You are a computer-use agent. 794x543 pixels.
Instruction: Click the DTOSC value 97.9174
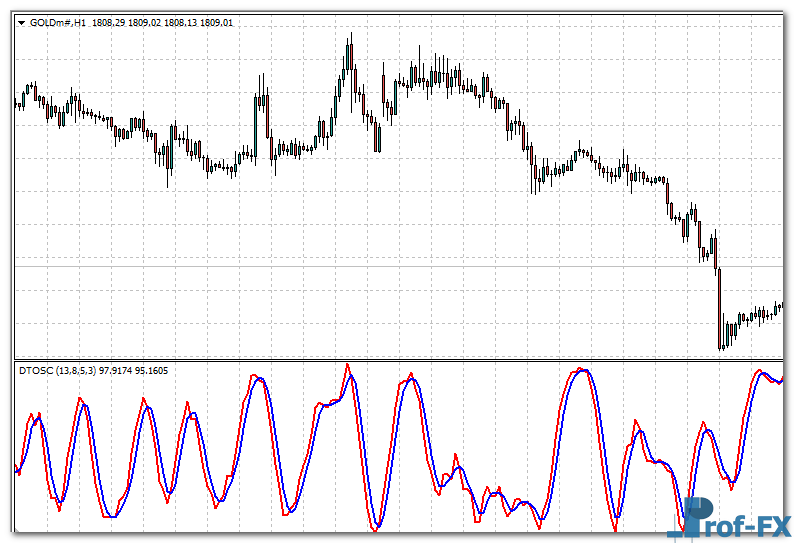pyautogui.click(x=116, y=371)
